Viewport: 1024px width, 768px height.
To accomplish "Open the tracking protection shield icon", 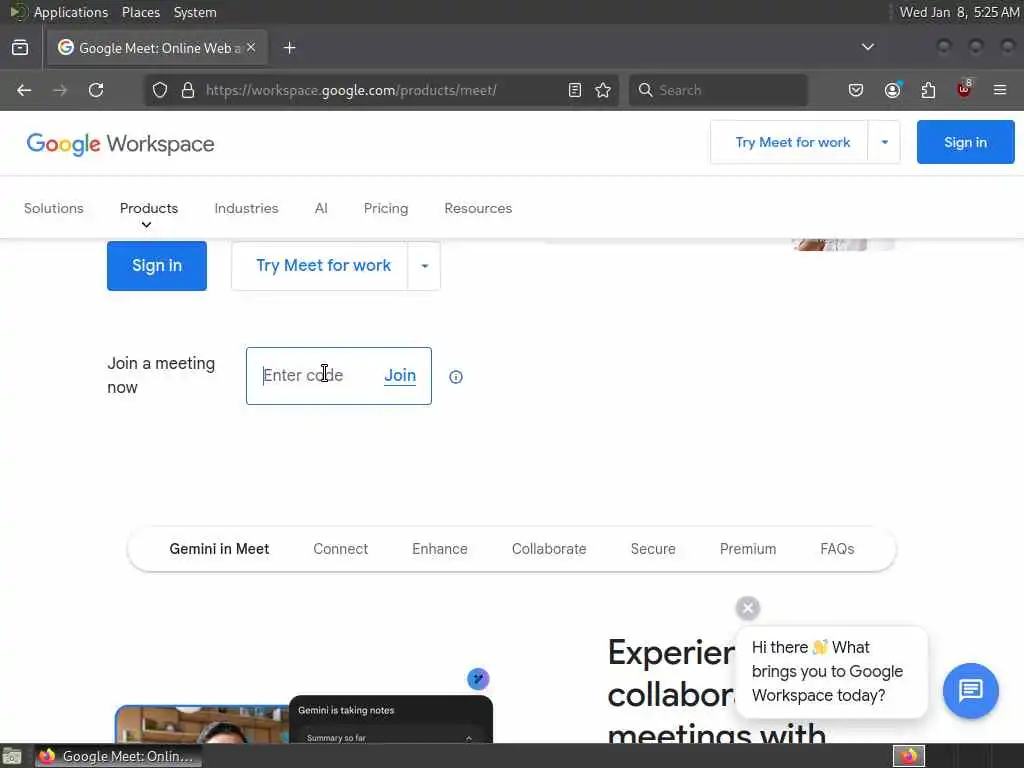I will [160, 90].
